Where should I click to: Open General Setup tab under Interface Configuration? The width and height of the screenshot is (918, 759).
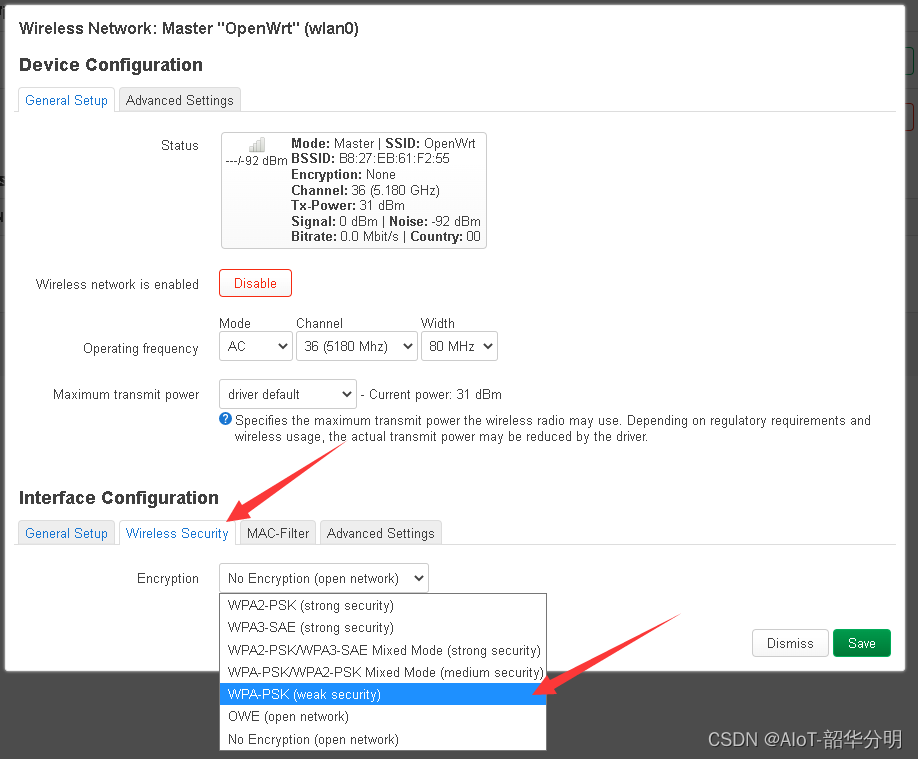pos(66,533)
